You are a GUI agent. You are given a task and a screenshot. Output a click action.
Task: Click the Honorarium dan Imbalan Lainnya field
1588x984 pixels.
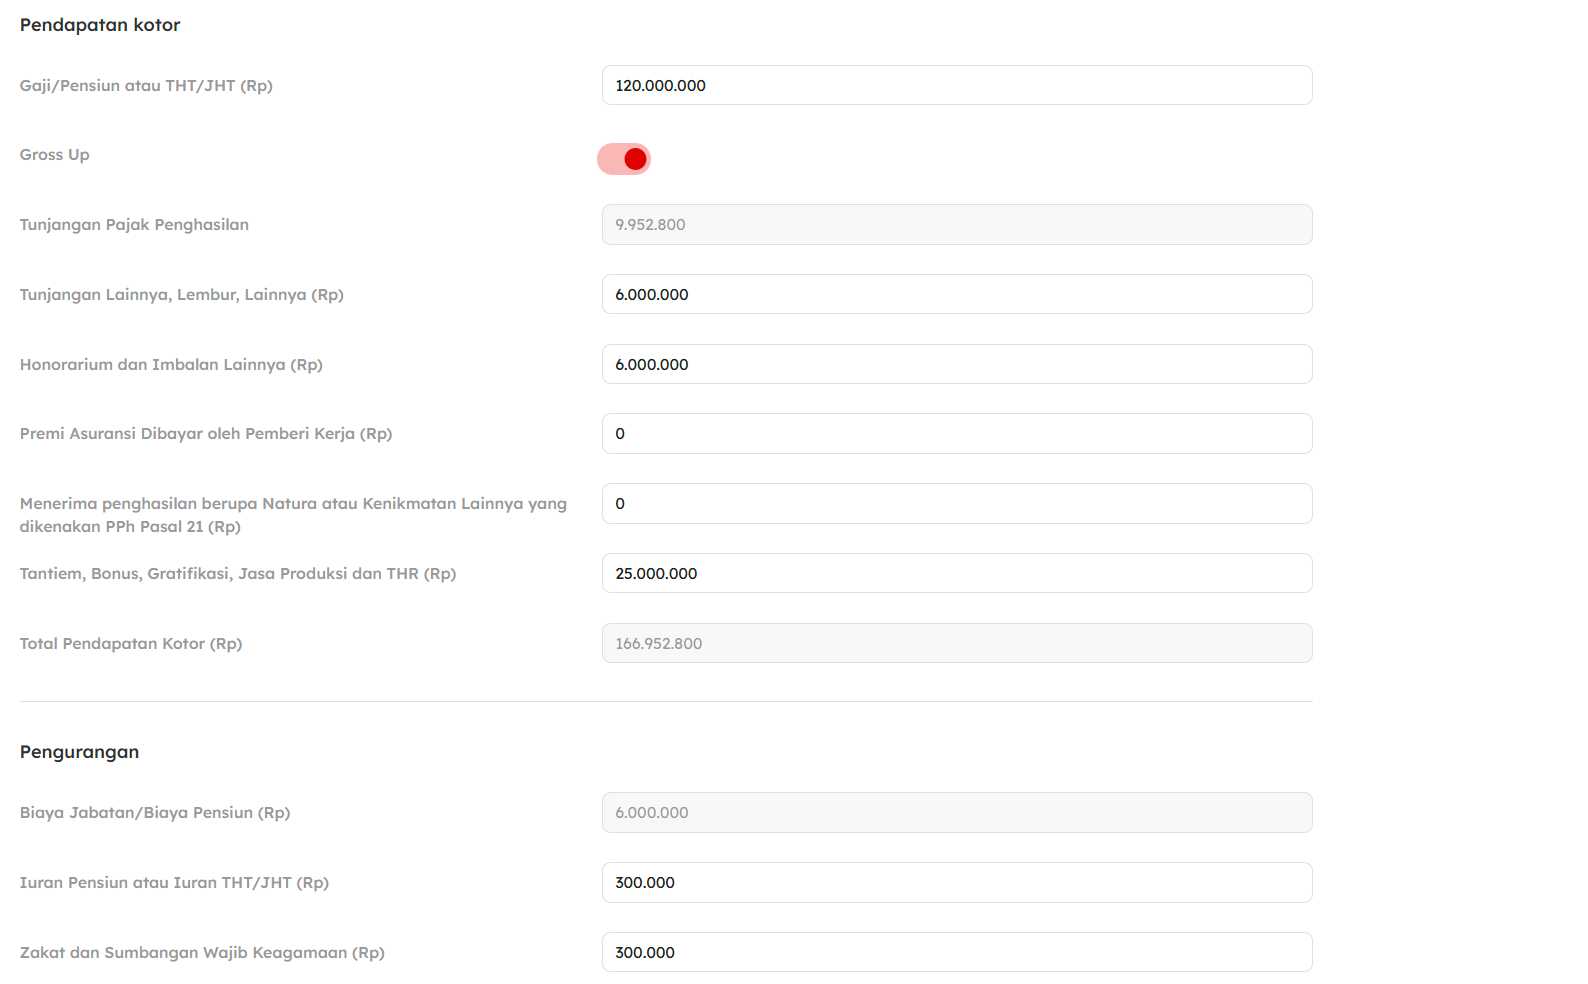(x=956, y=365)
